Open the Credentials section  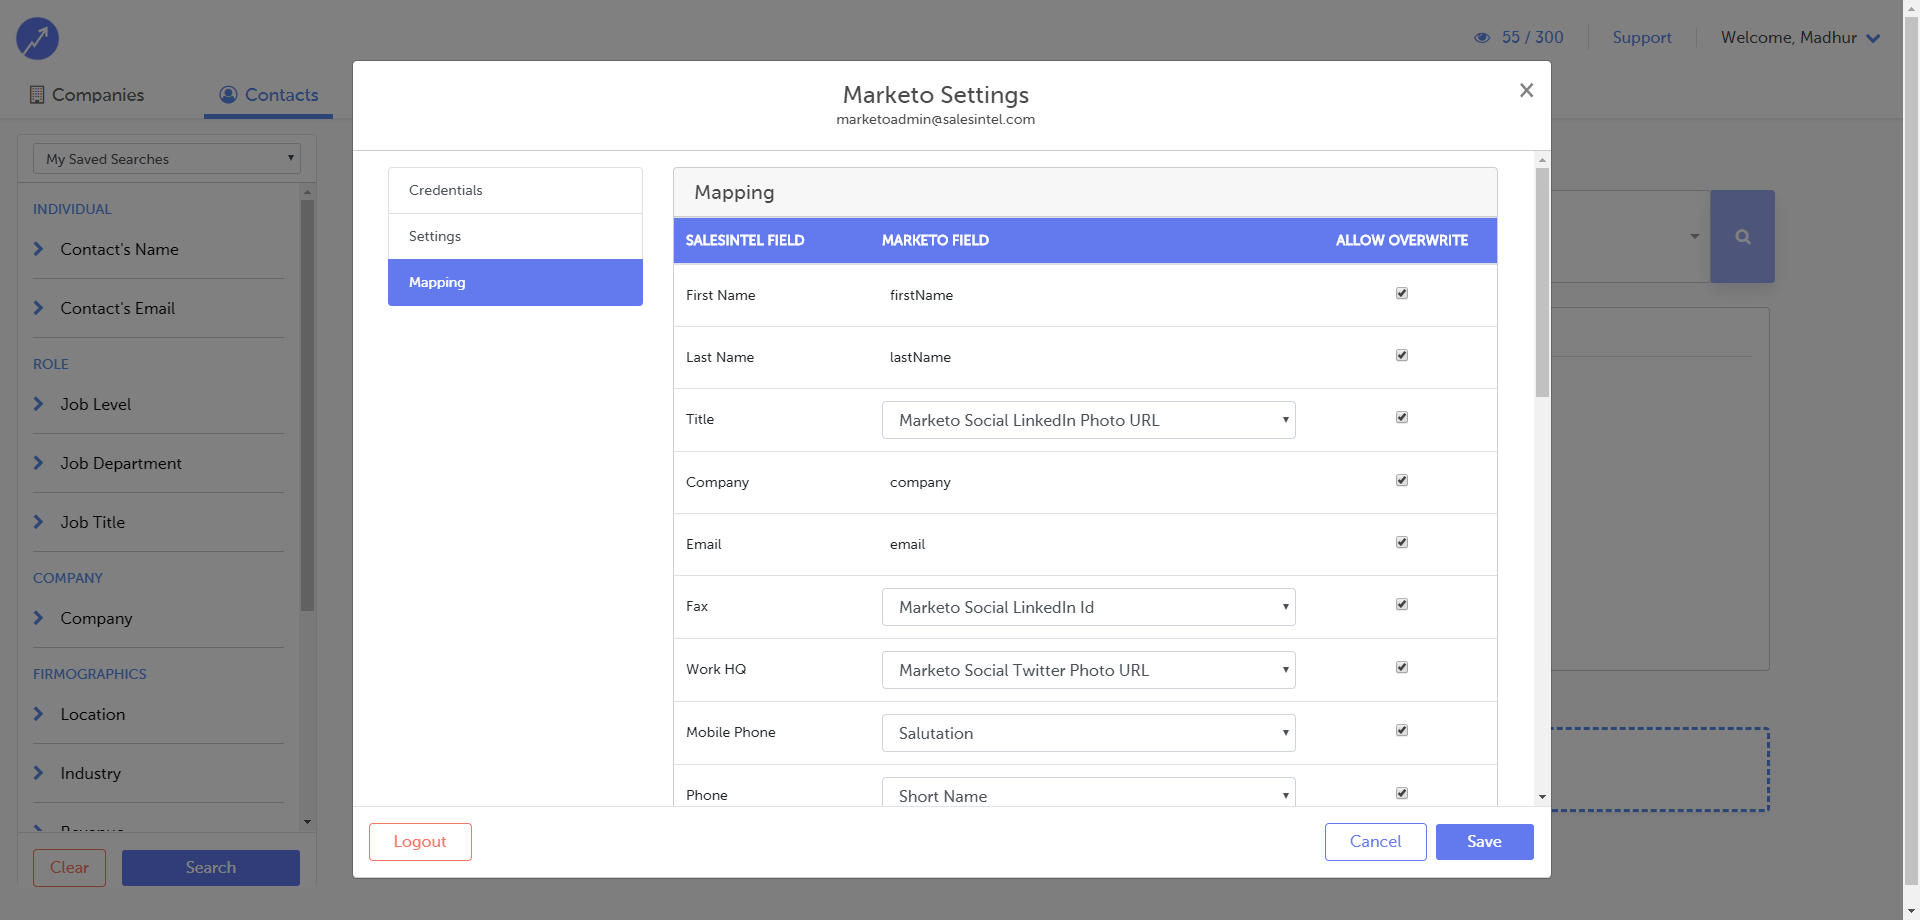point(515,190)
